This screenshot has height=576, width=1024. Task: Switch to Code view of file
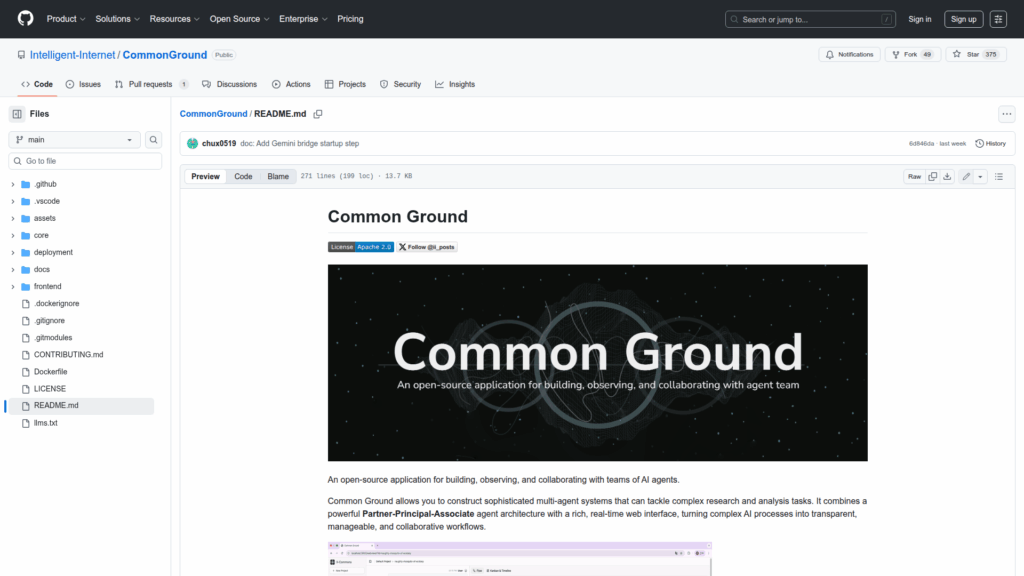click(243, 177)
